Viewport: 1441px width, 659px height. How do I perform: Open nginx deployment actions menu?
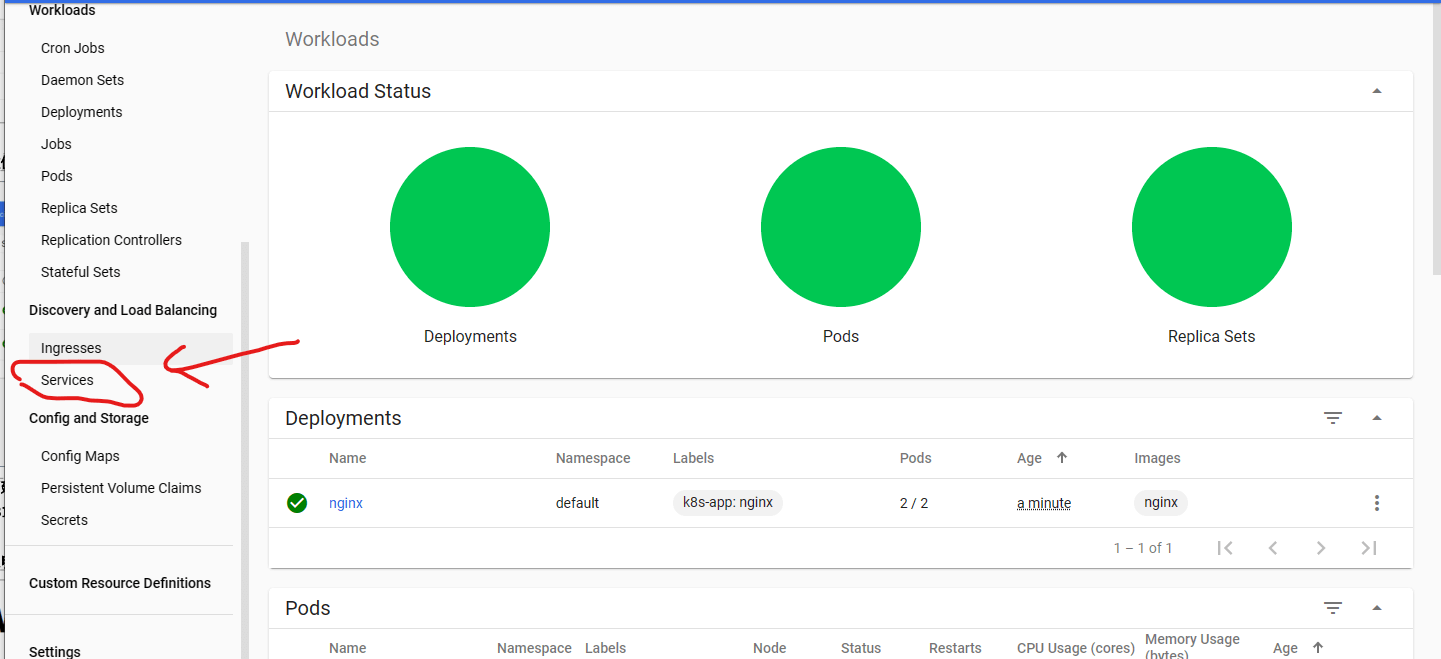coord(1377,503)
